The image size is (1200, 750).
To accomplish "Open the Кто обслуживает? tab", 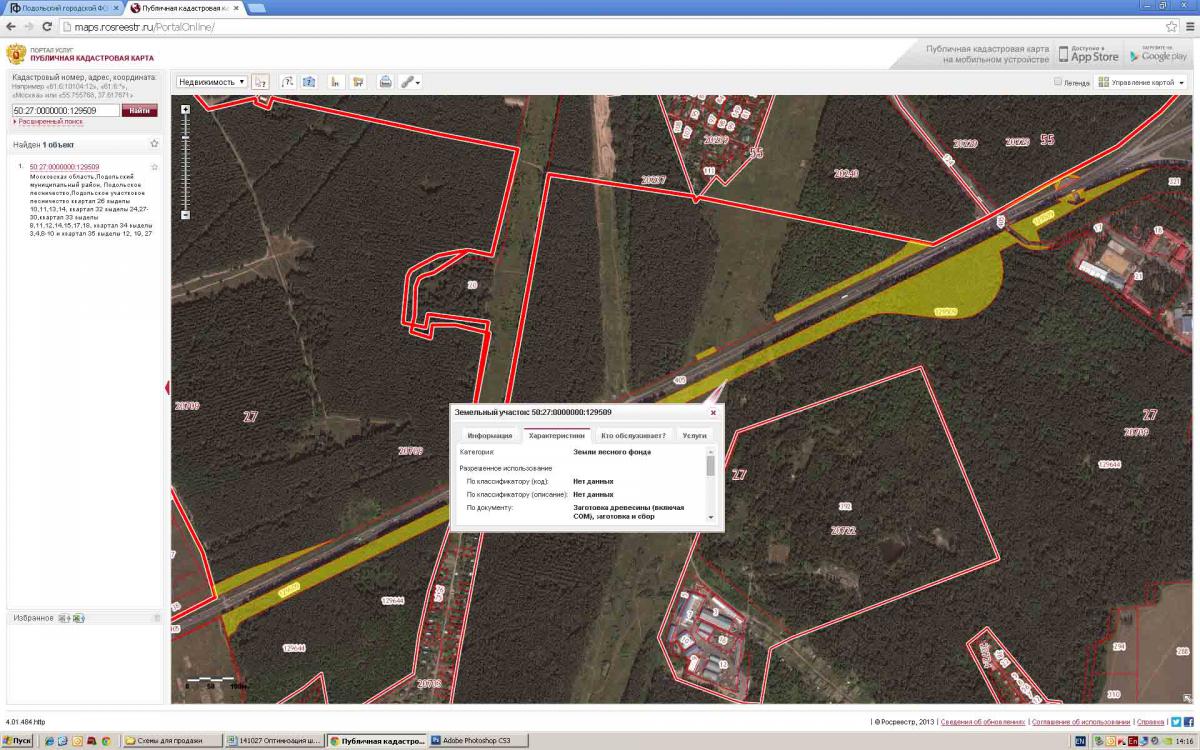I will pyautogui.click(x=633, y=436).
